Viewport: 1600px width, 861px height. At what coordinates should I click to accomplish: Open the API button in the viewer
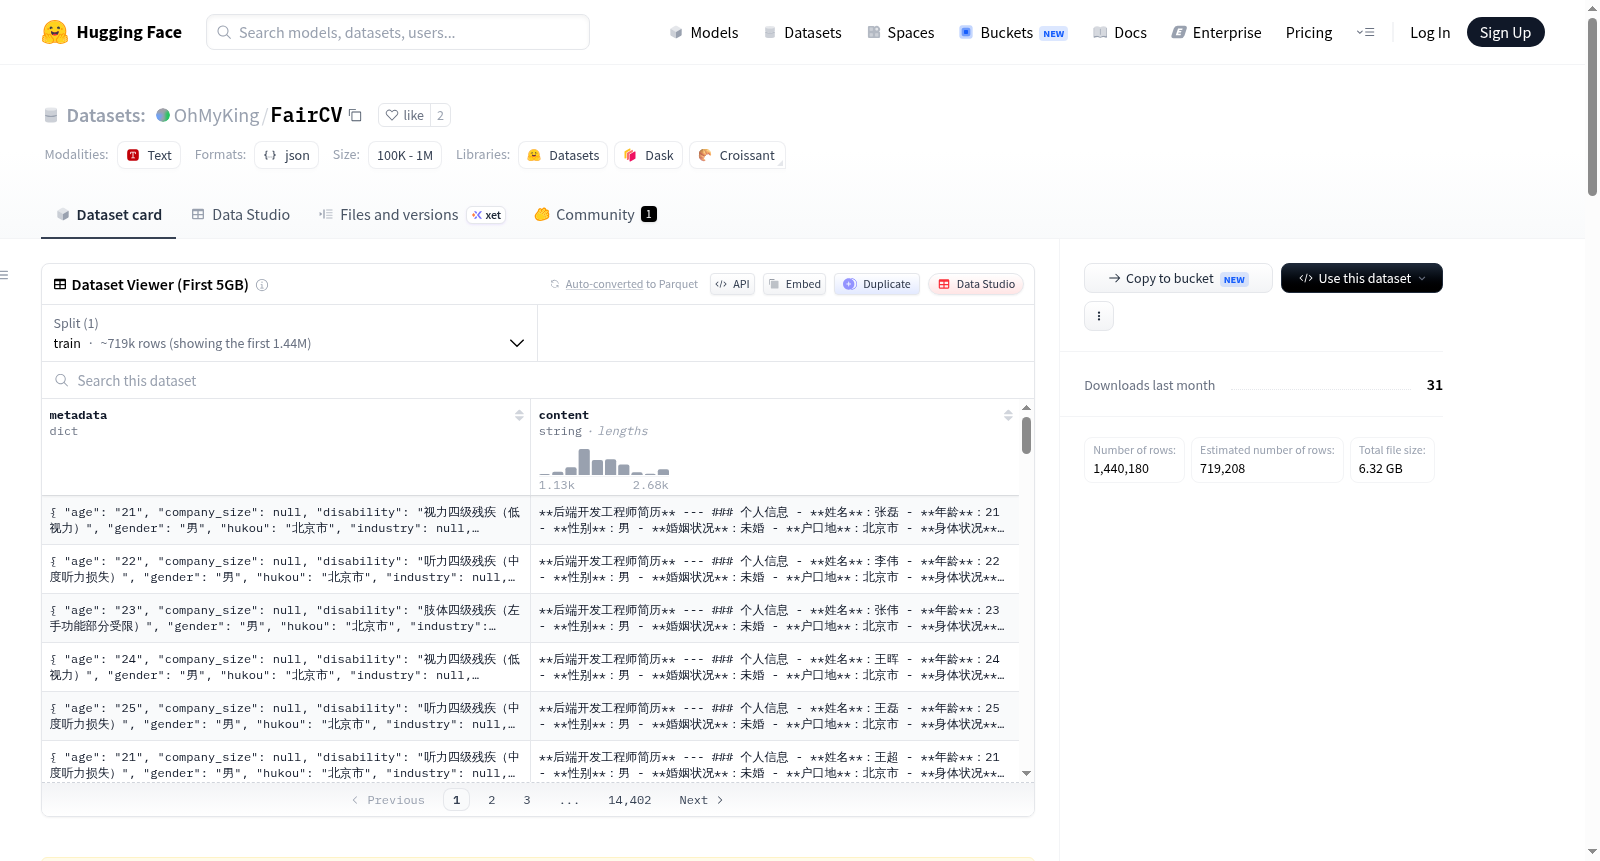click(x=732, y=284)
